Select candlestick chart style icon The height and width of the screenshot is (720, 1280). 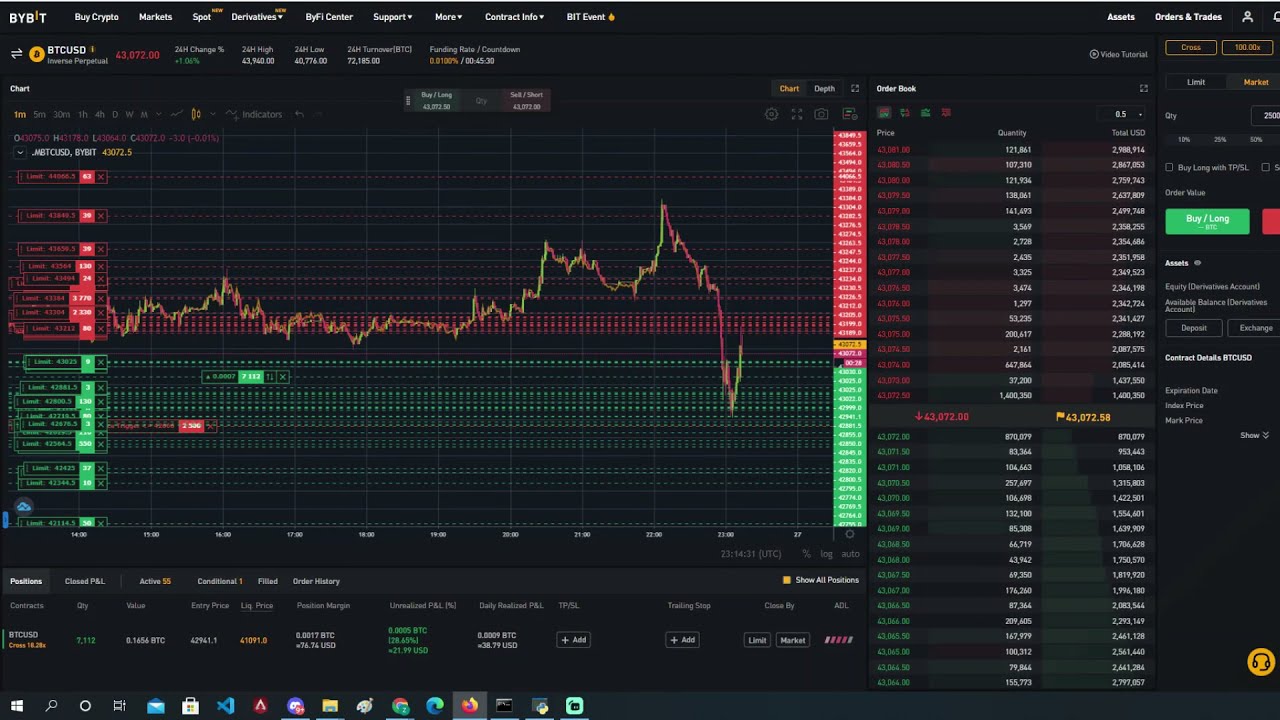196,114
